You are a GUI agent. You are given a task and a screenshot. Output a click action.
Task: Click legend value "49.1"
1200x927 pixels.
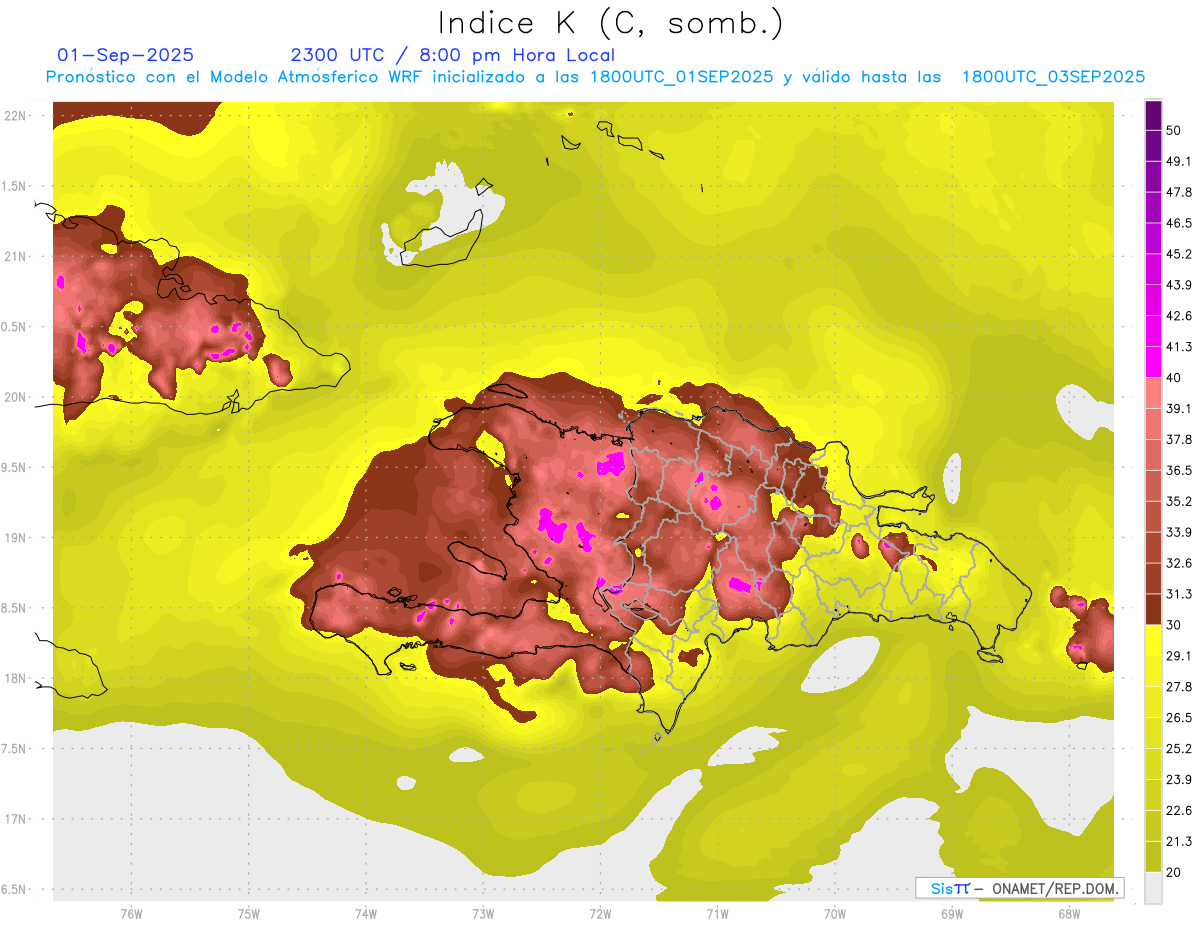pyautogui.click(x=1179, y=161)
